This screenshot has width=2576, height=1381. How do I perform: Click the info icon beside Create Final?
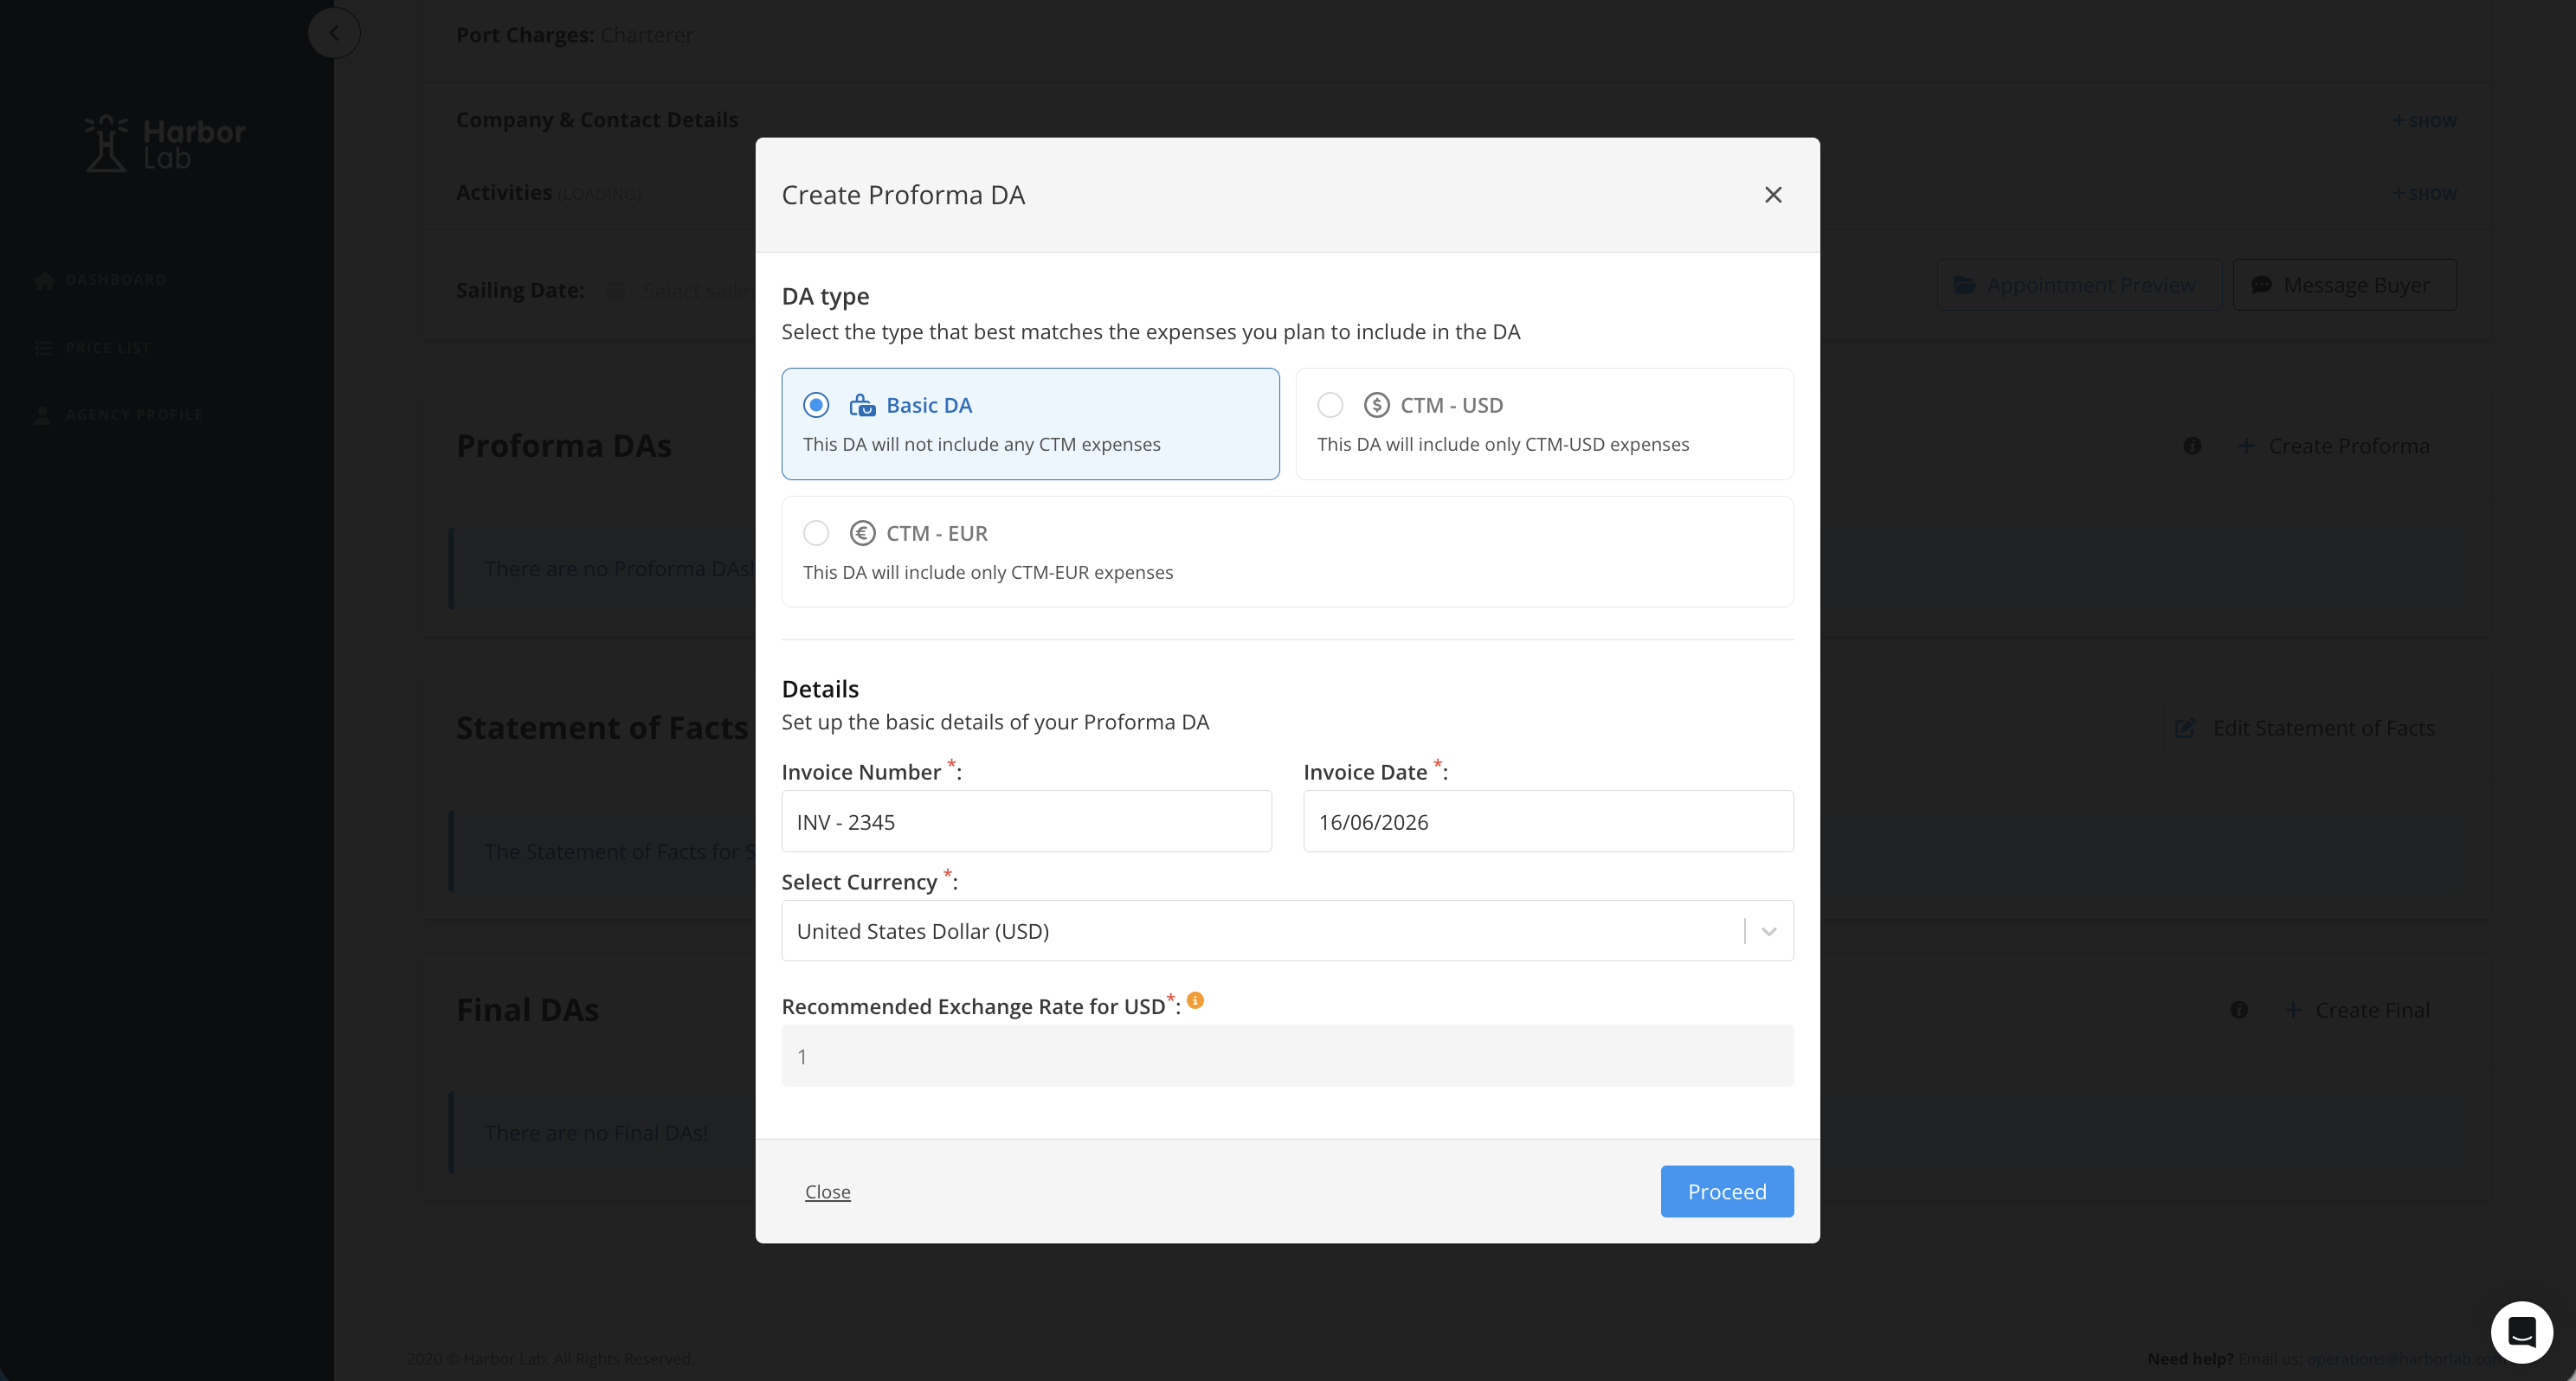coord(2239,1010)
